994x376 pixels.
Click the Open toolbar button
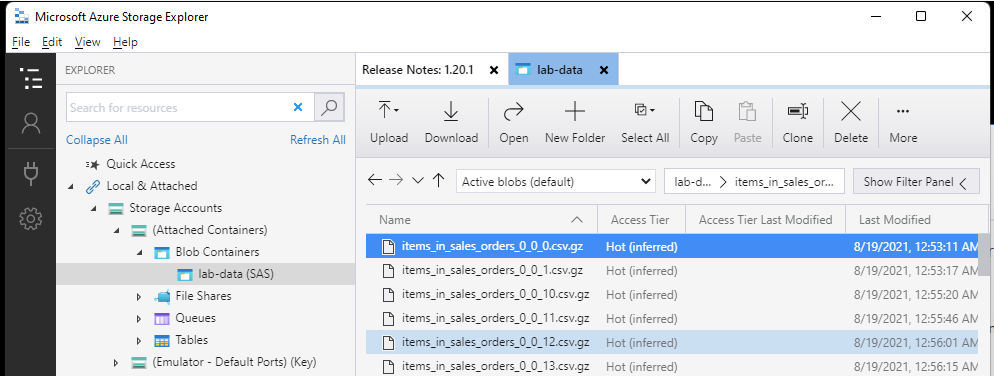tap(513, 122)
